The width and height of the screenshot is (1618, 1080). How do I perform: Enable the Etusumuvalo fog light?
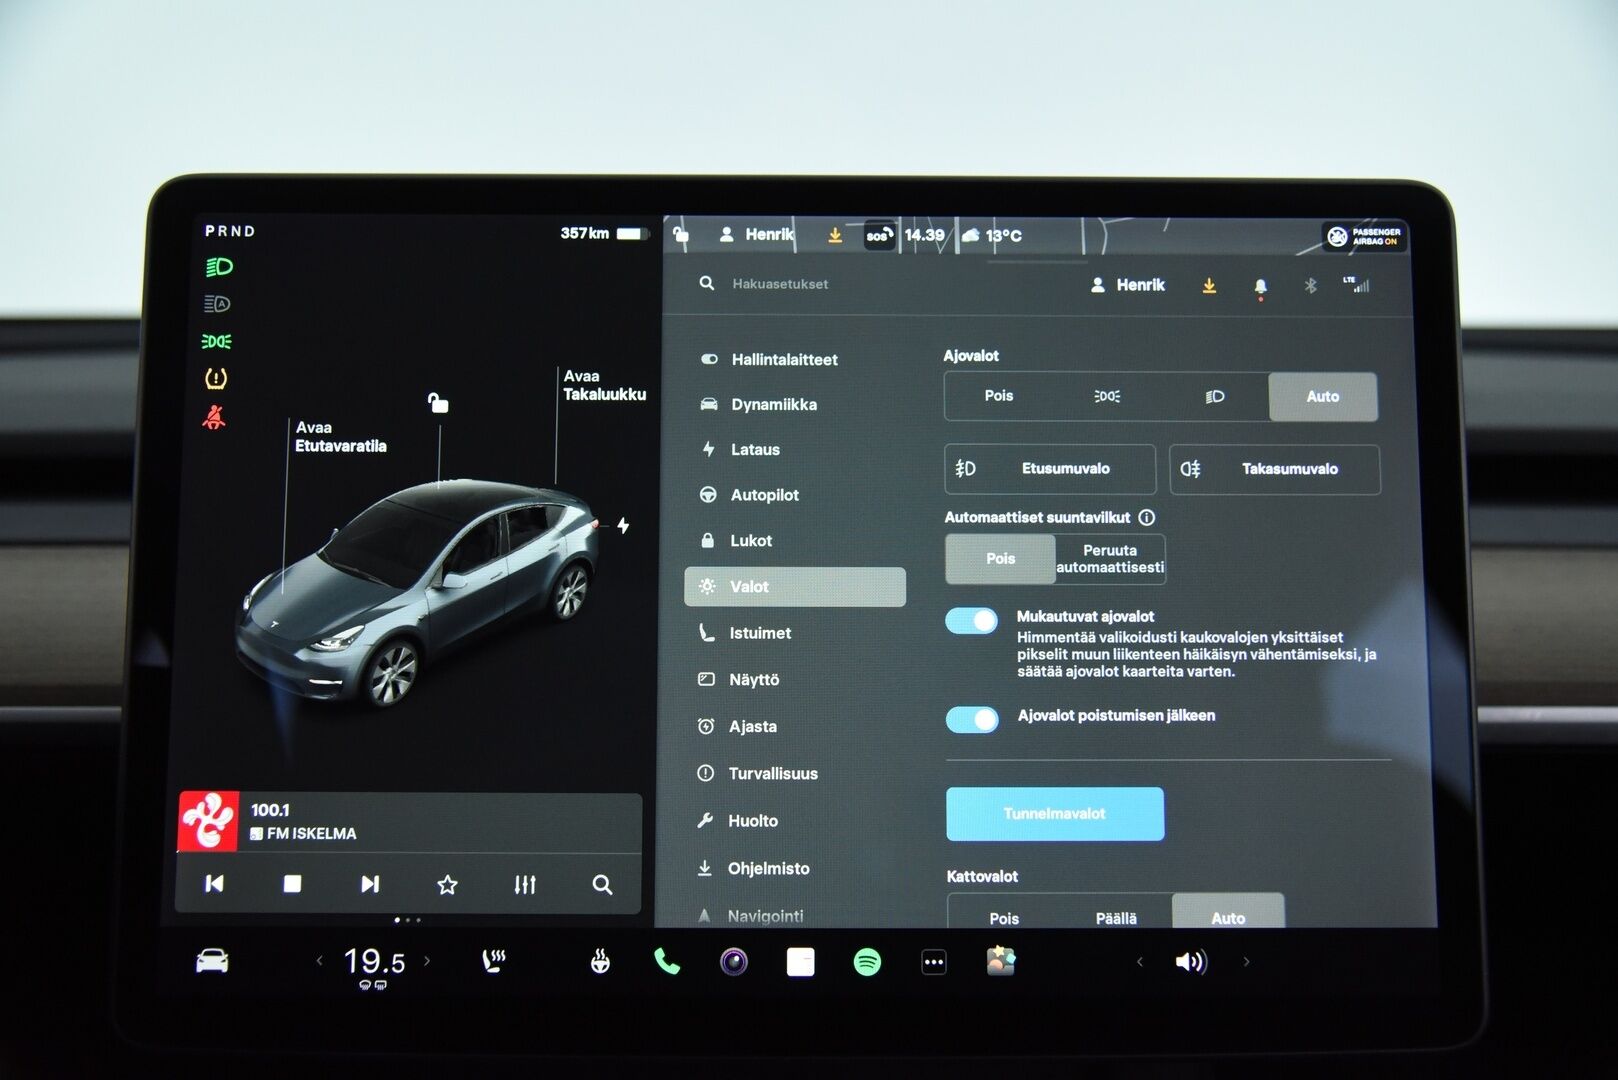click(x=1050, y=469)
